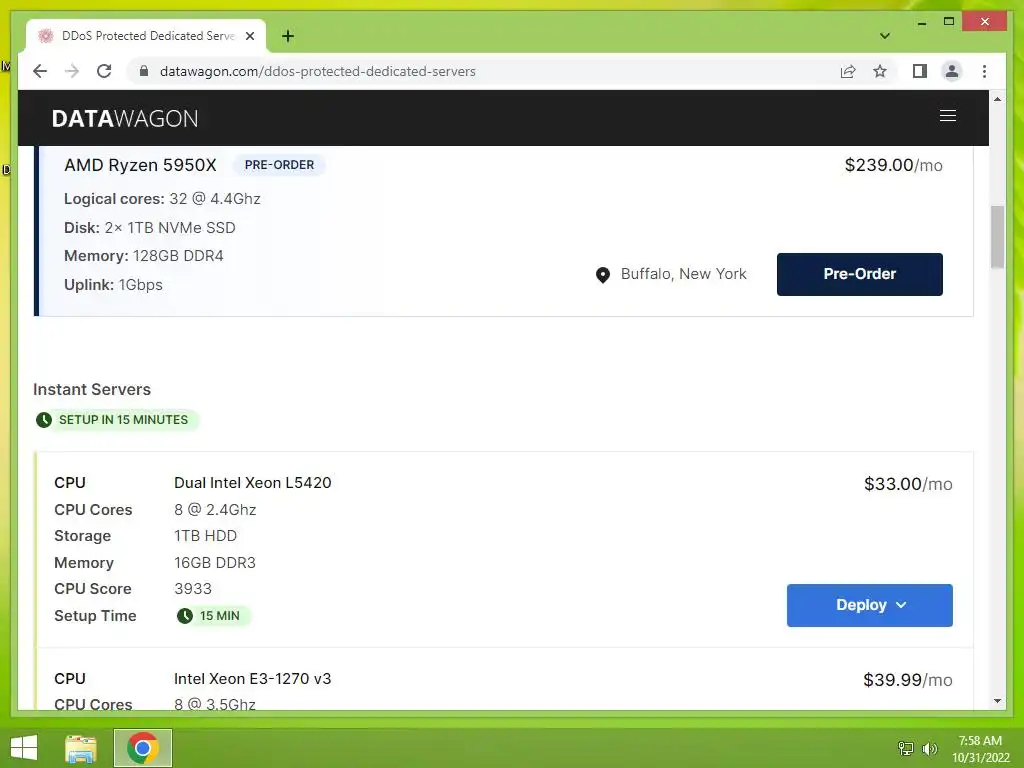Click the DATAWAGON logo

pyautogui.click(x=125, y=118)
